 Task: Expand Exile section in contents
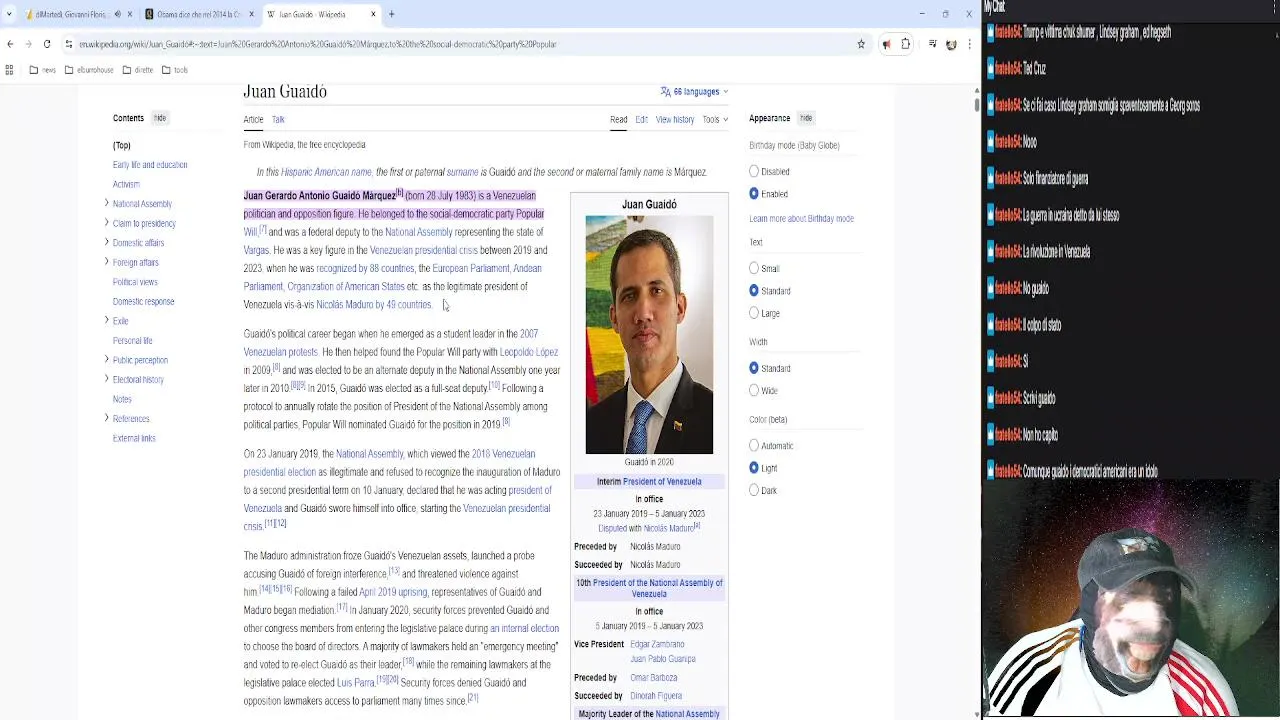click(x=106, y=321)
